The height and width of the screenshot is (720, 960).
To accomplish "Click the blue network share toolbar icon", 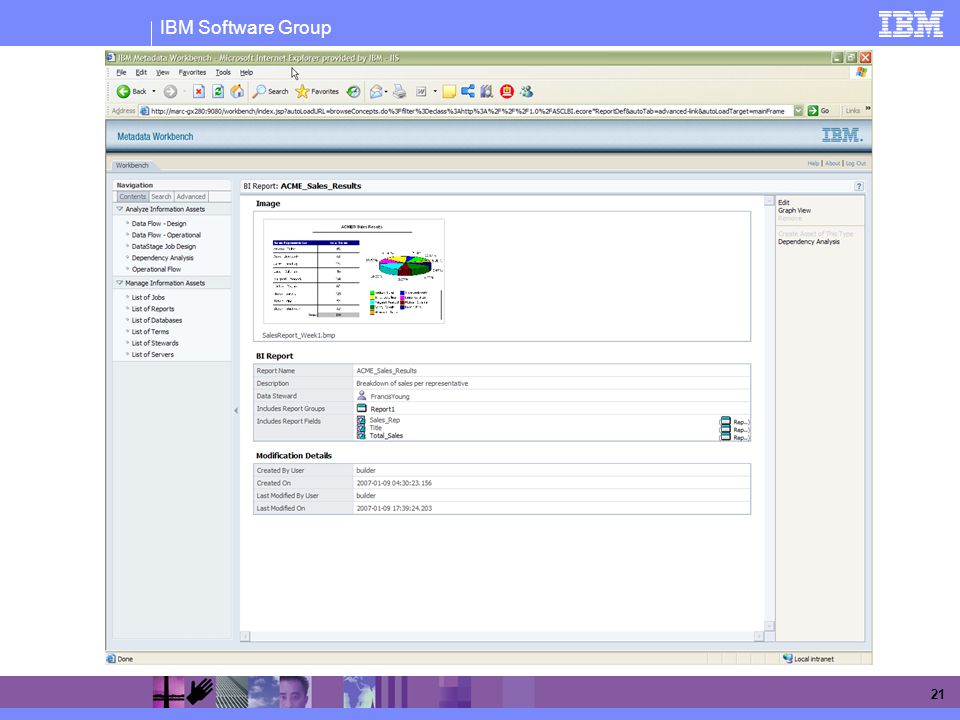I will pyautogui.click(x=468, y=91).
